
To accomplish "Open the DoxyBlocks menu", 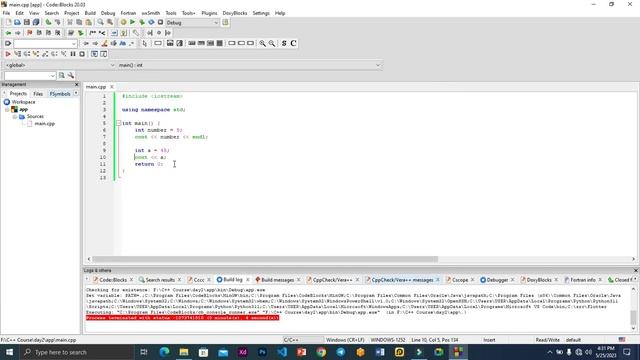I will click(235, 13).
